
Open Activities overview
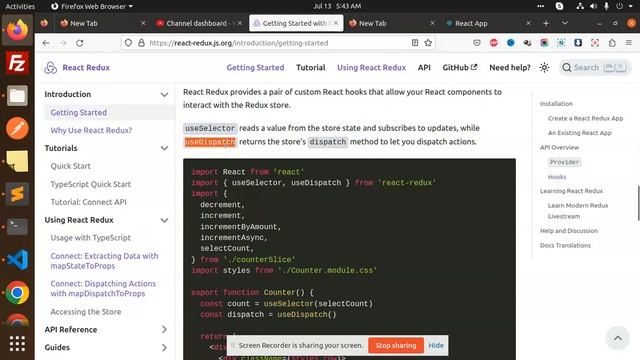(x=20, y=6)
